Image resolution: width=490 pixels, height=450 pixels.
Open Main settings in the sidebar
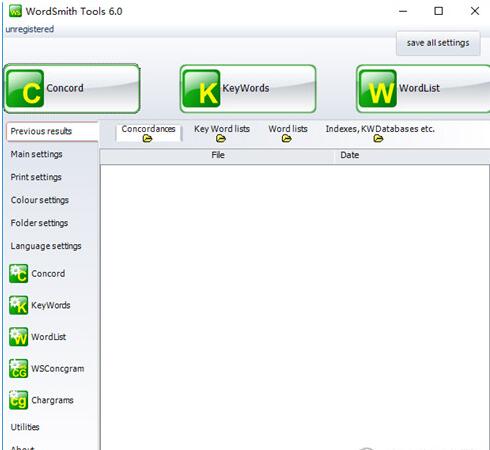click(x=37, y=154)
